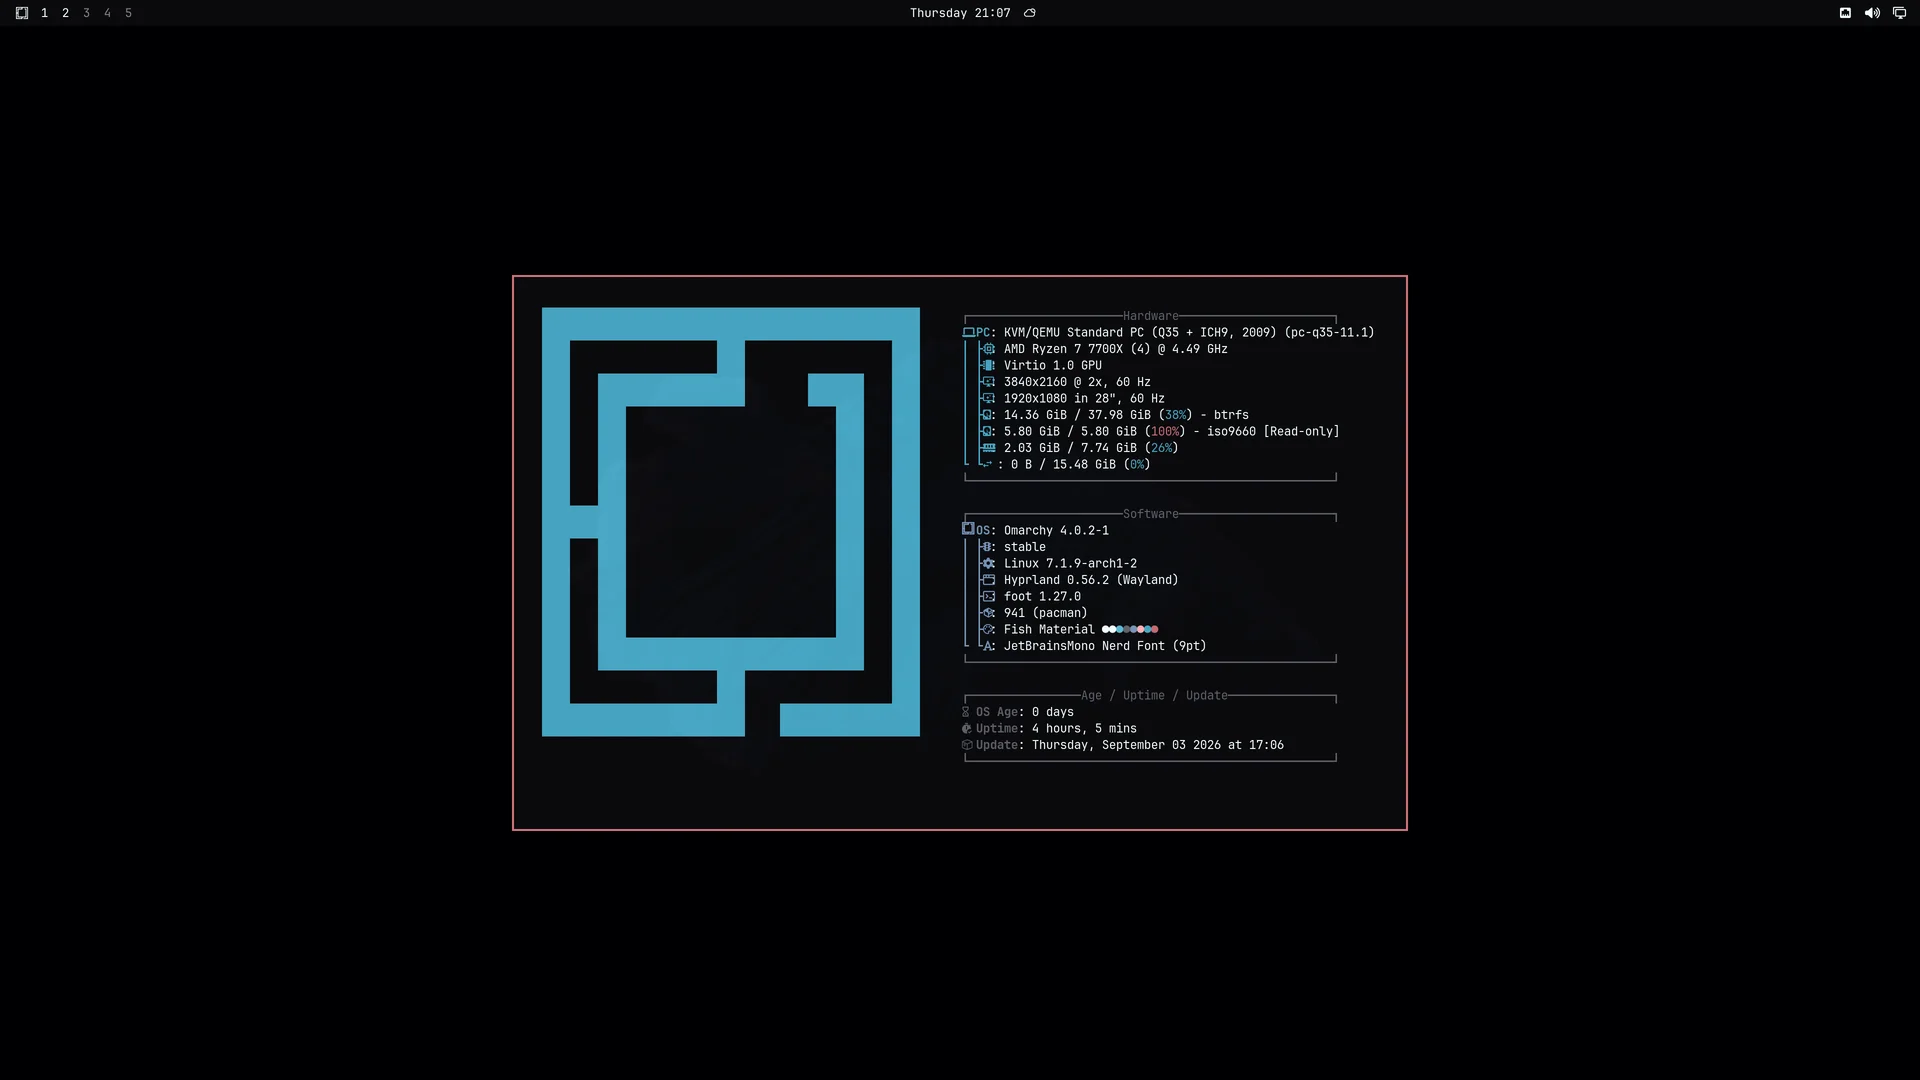
Task: Click the update indicator icon next to clock
Action: 1030,13
